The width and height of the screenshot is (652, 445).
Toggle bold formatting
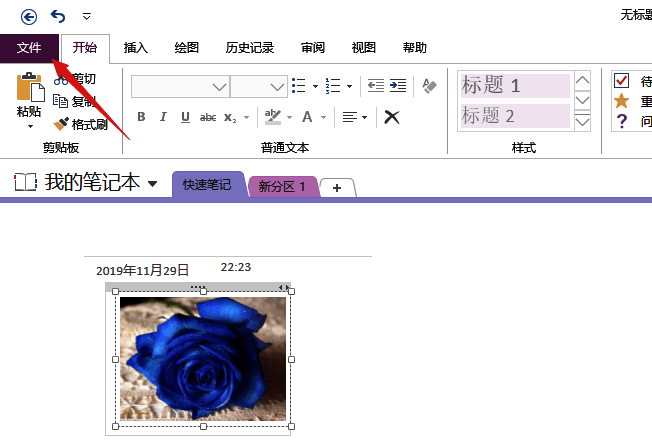tap(141, 117)
